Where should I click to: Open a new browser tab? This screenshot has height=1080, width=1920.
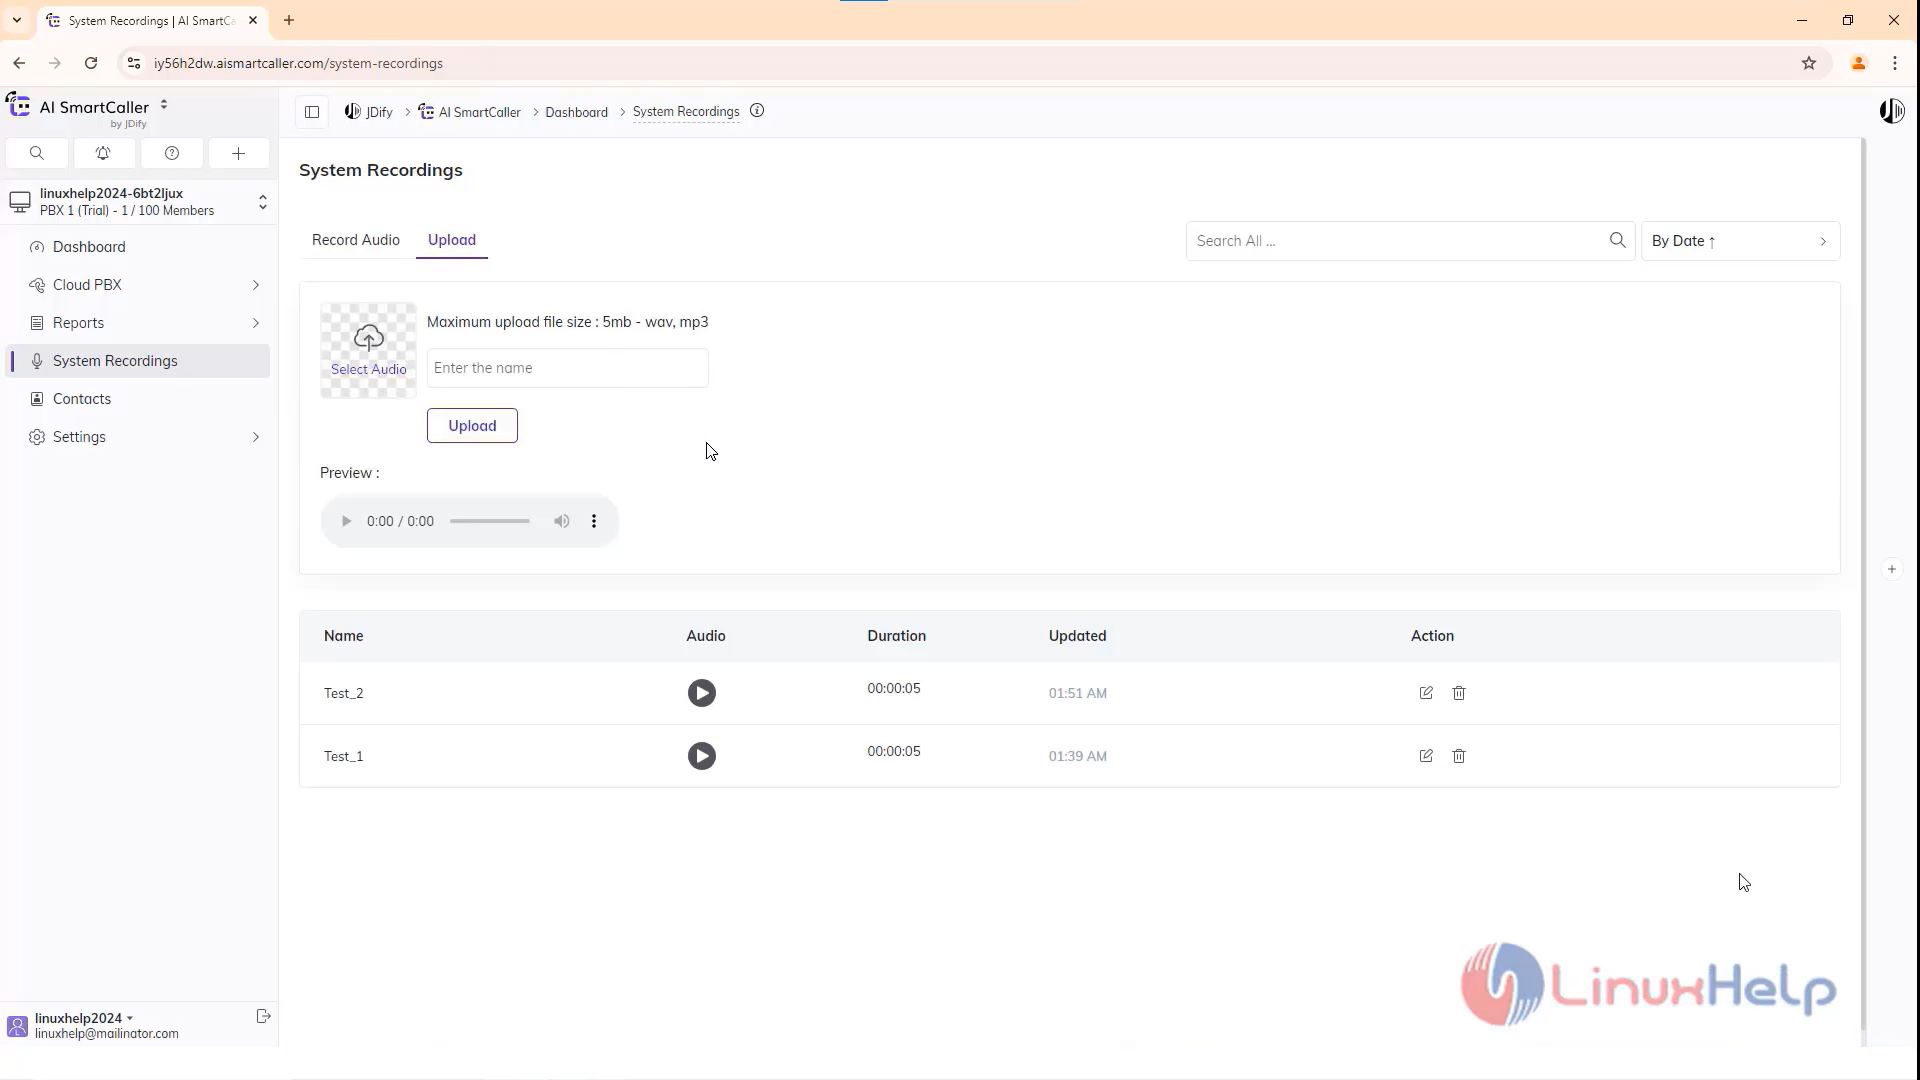pyautogui.click(x=289, y=20)
